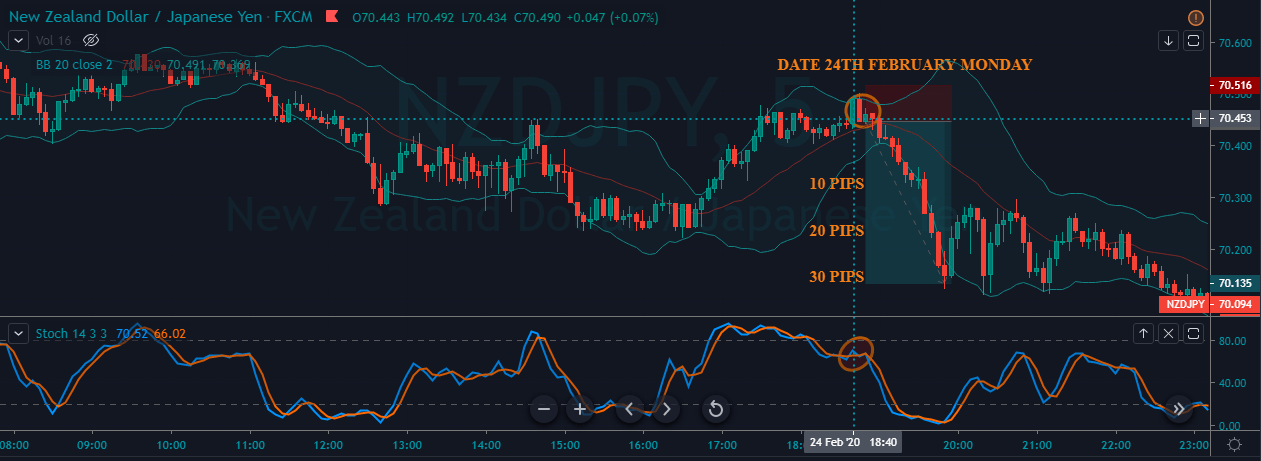Zoom in the chart with plus button
Viewport: 1261px width, 461px height.
580,409
